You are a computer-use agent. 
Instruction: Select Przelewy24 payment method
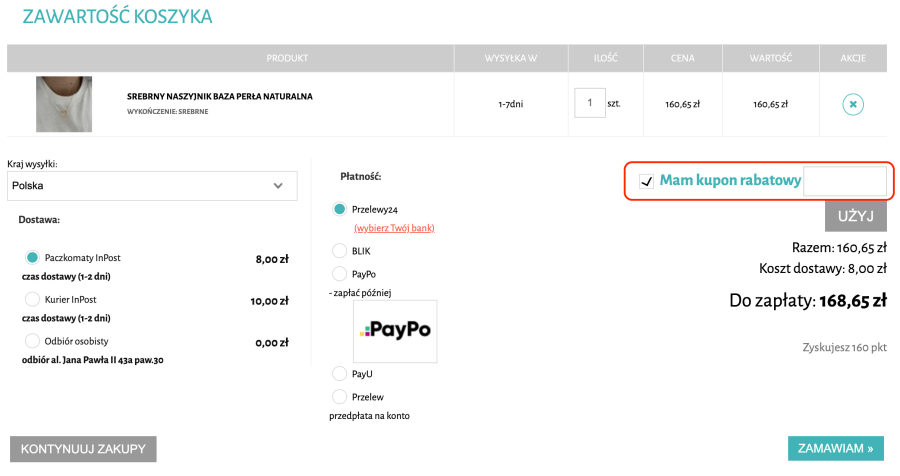coord(340,209)
